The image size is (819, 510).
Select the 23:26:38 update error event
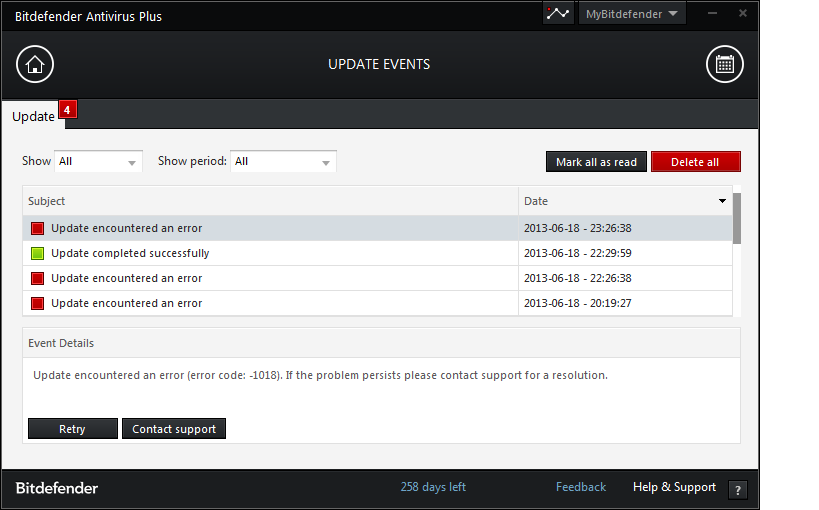click(377, 228)
